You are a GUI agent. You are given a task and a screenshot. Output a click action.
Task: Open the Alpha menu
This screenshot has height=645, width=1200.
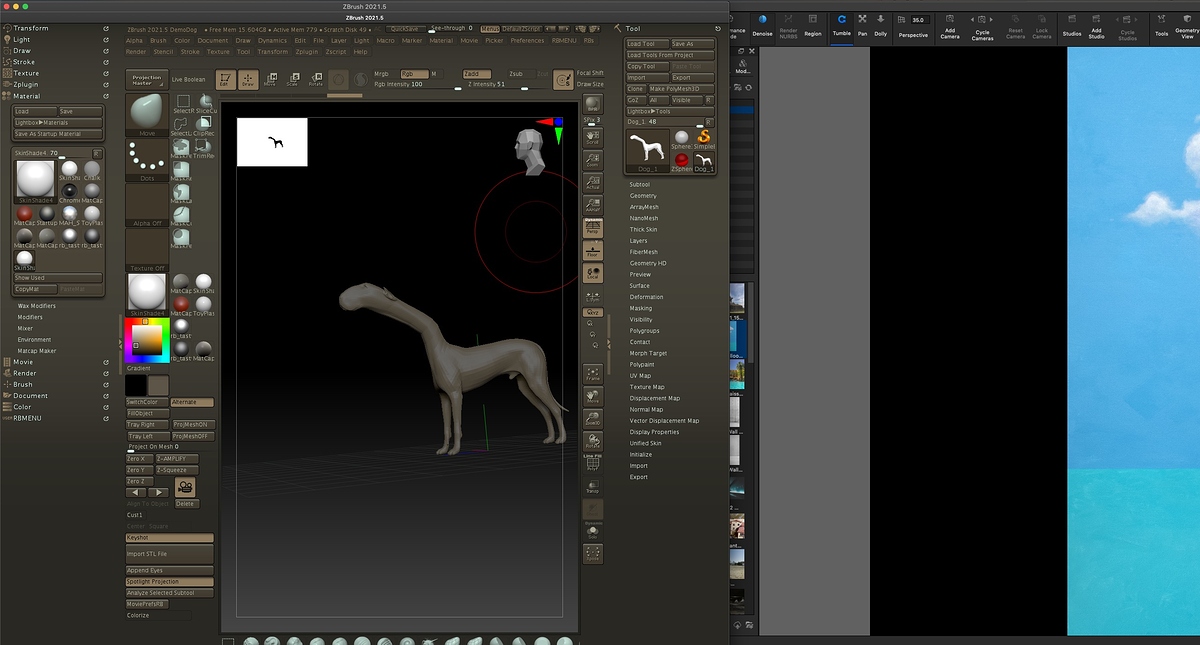[x=134, y=40]
